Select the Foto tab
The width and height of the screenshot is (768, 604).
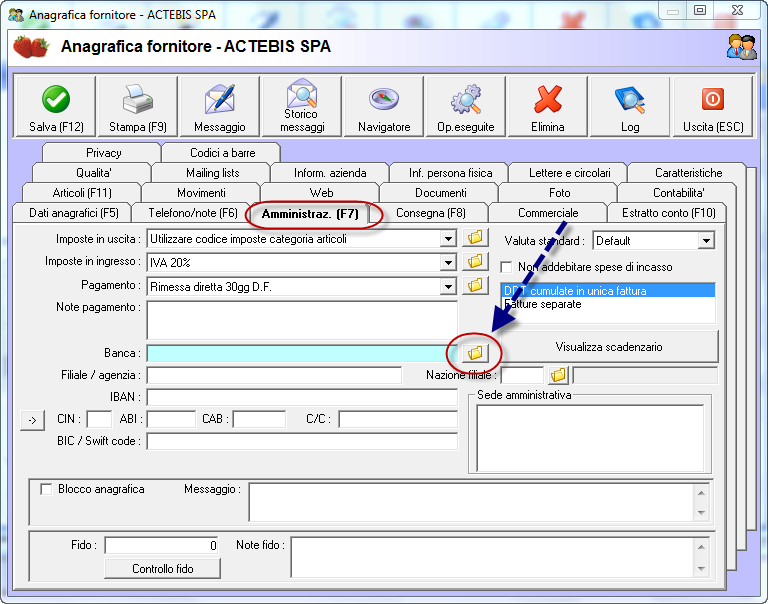[x=559, y=193]
